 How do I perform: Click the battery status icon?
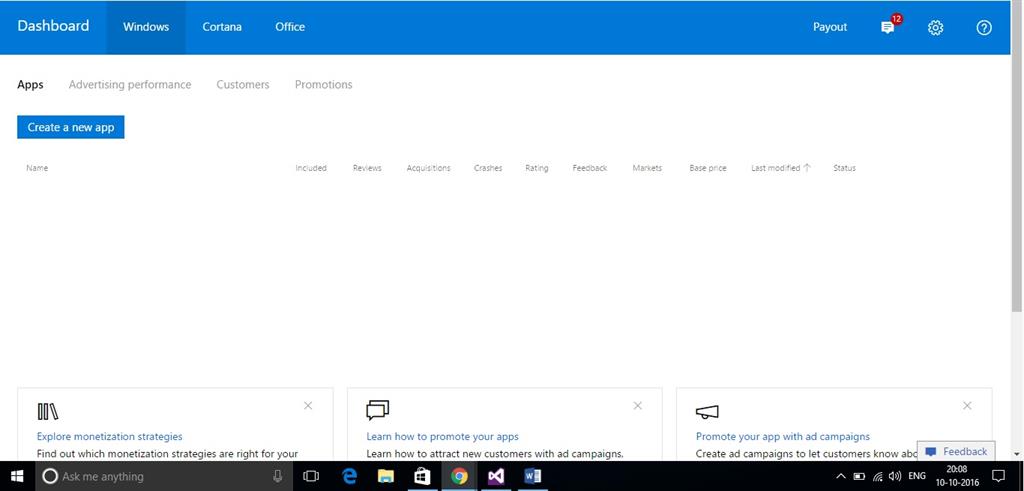859,476
